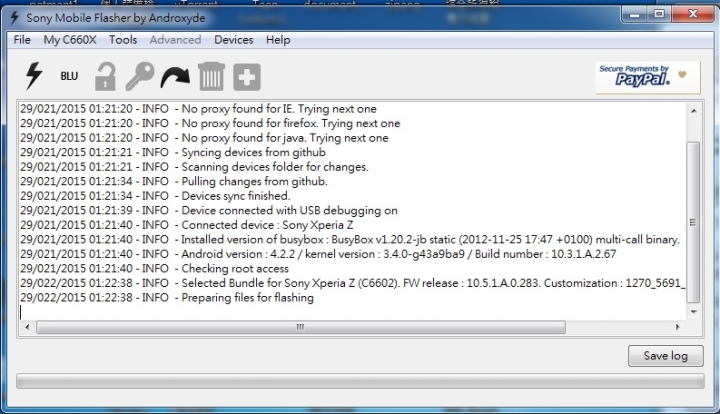Open the Tools menu

point(123,40)
